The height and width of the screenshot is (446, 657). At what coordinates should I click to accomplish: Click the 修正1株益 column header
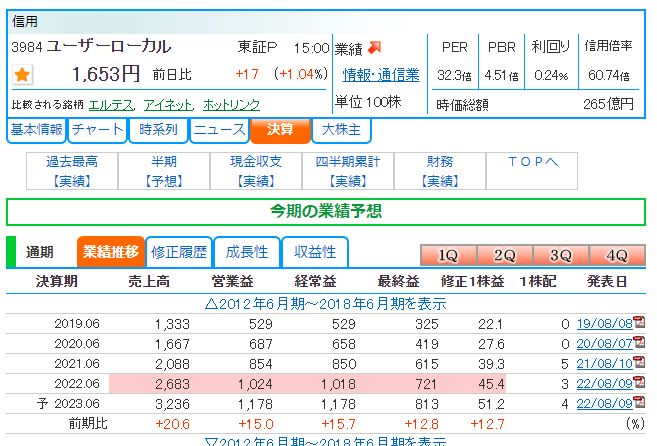click(472, 281)
